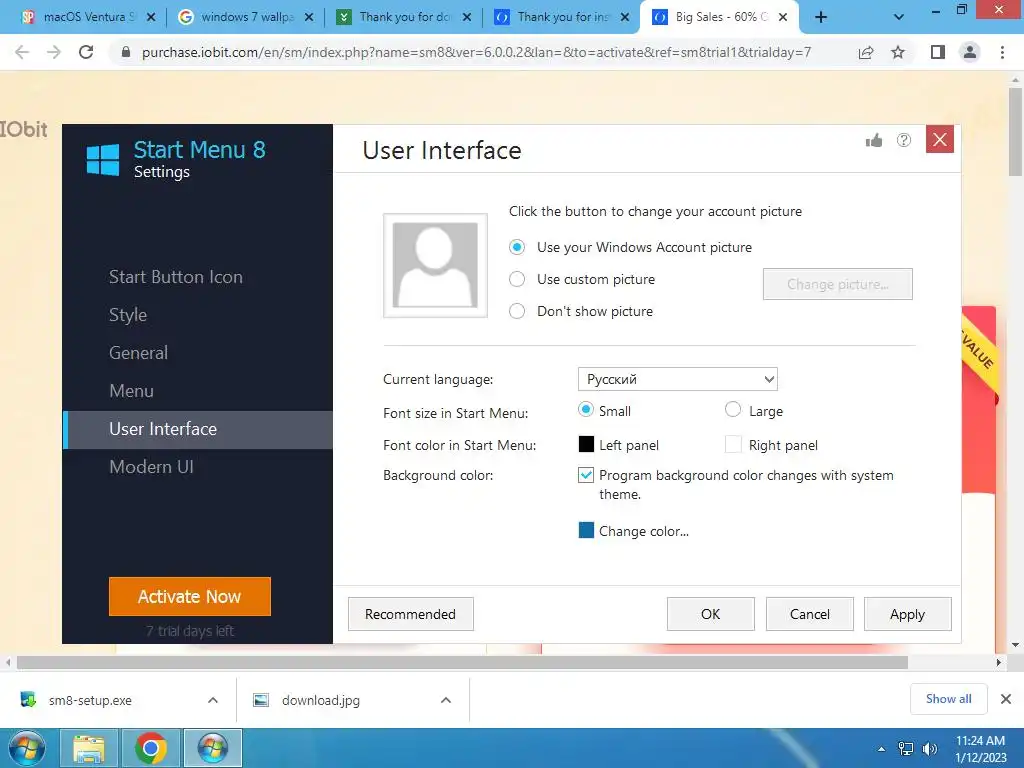
Task: Close the downloads bar
Action: (1006, 699)
